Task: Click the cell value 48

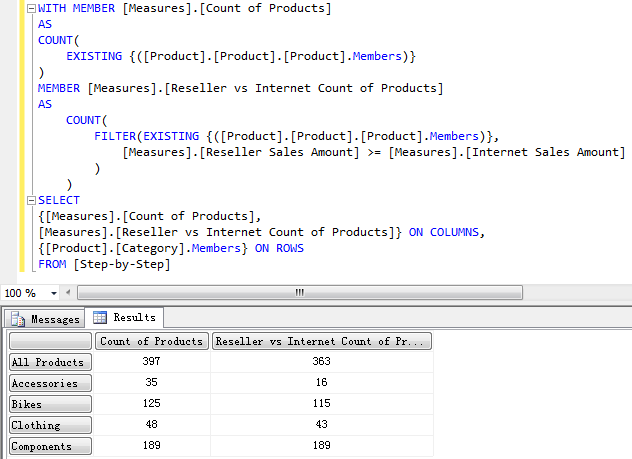Action: (152, 424)
